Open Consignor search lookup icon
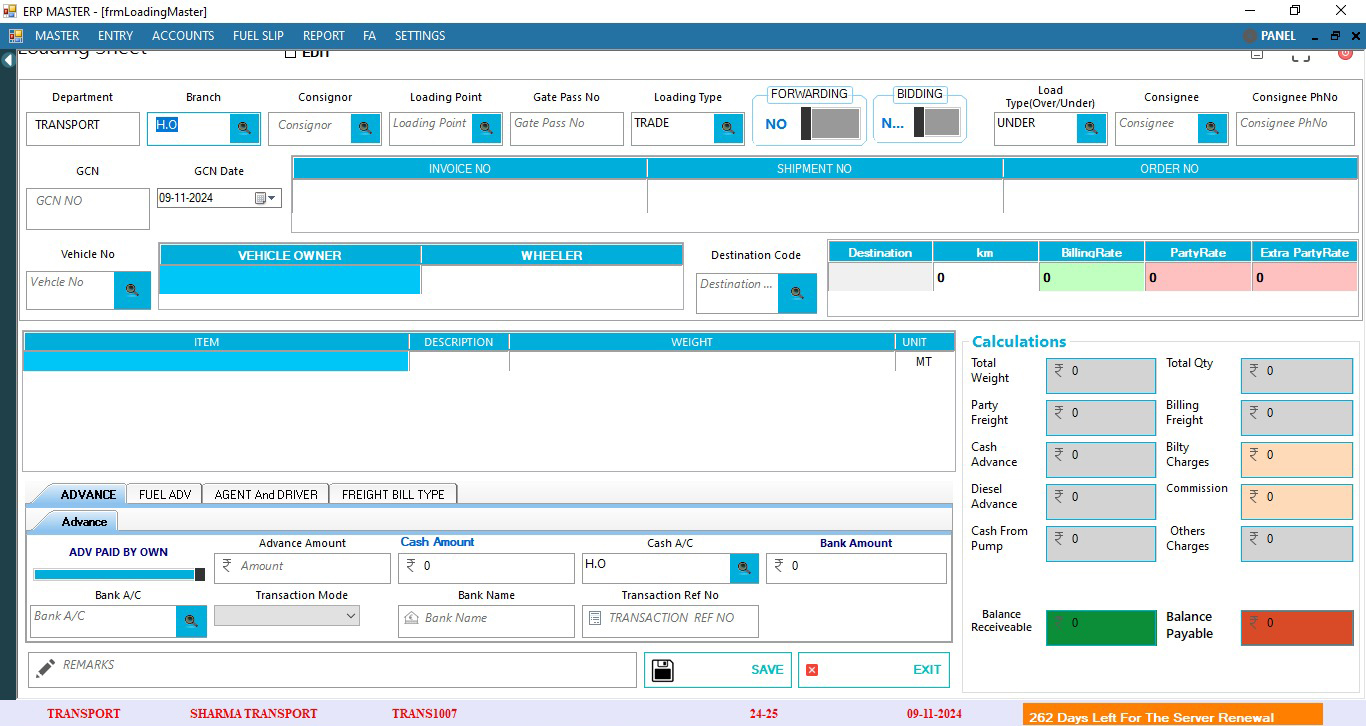This screenshot has height=726, width=1366. pyautogui.click(x=365, y=128)
